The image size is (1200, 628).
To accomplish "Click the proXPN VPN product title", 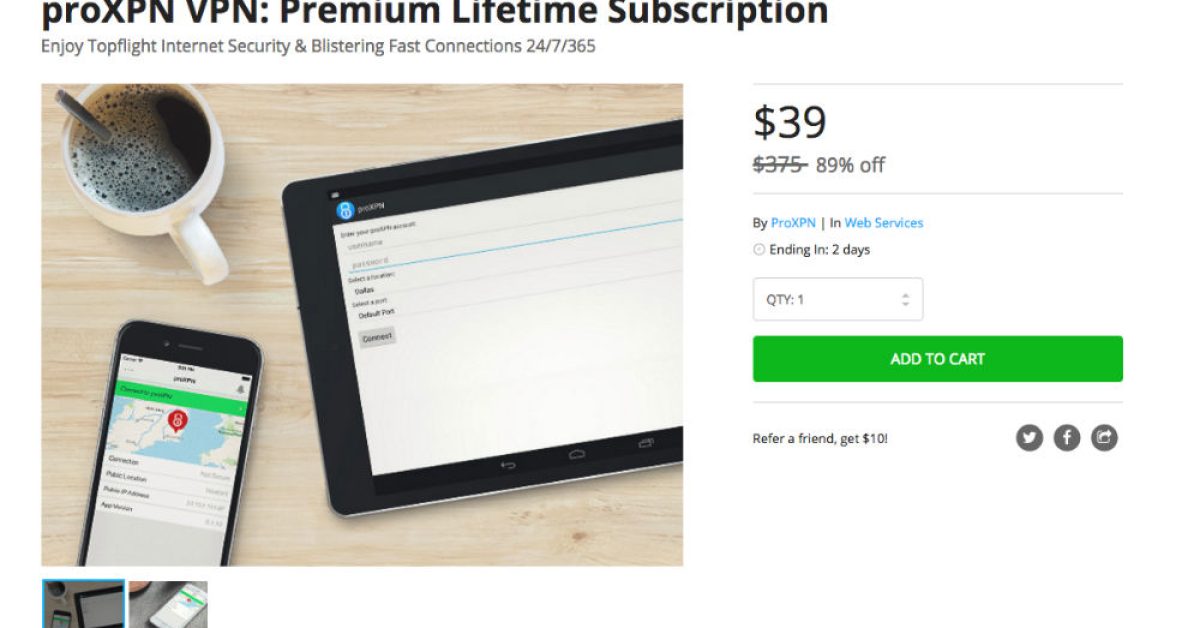I will click(435, 13).
